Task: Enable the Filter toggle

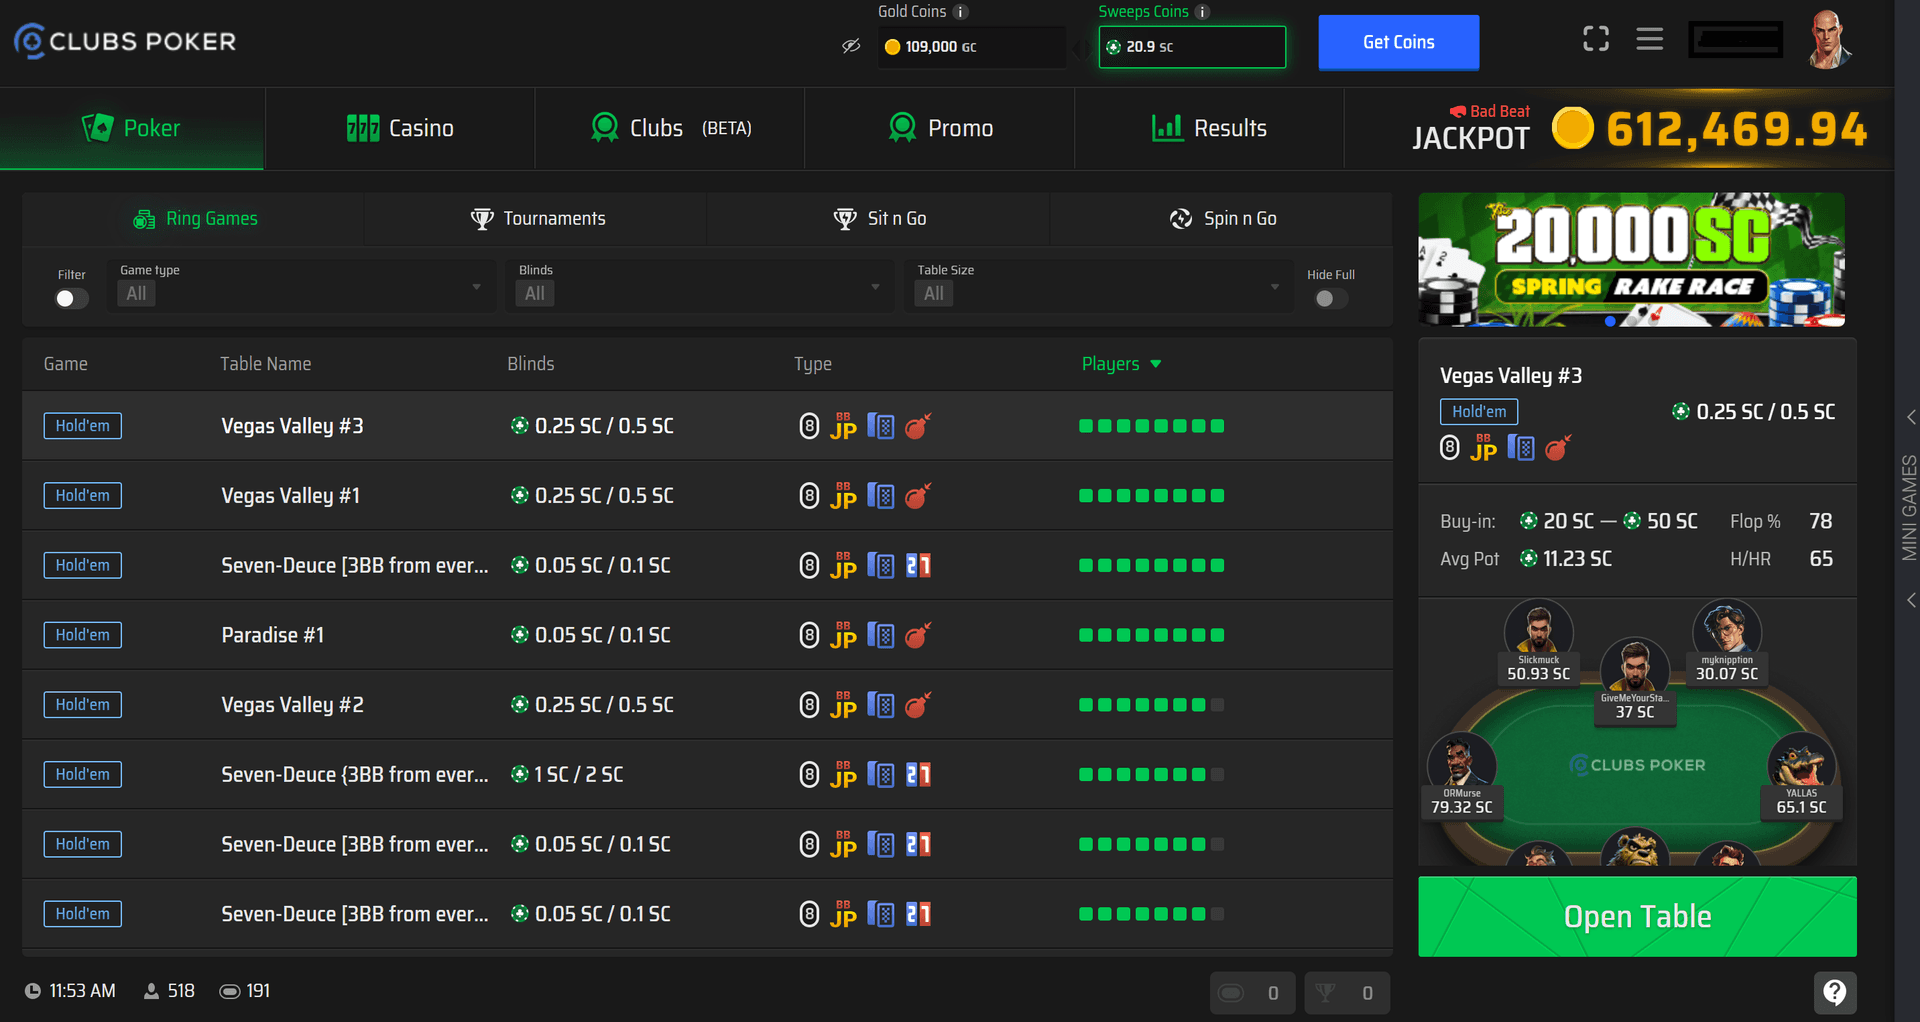Action: 71,299
